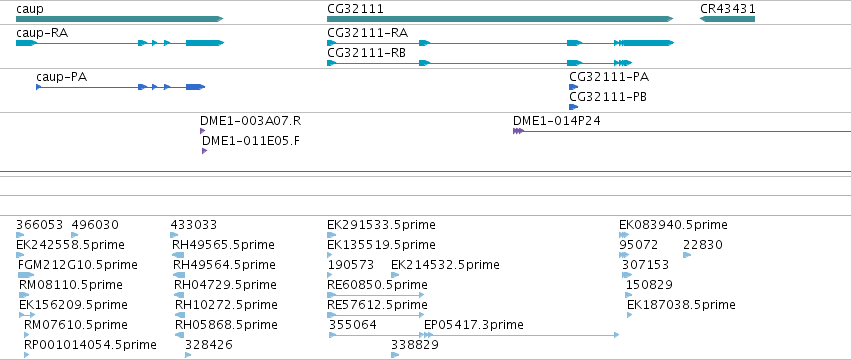
Task: Select the CG32111-RA transcript
Action: (x=500, y=43)
